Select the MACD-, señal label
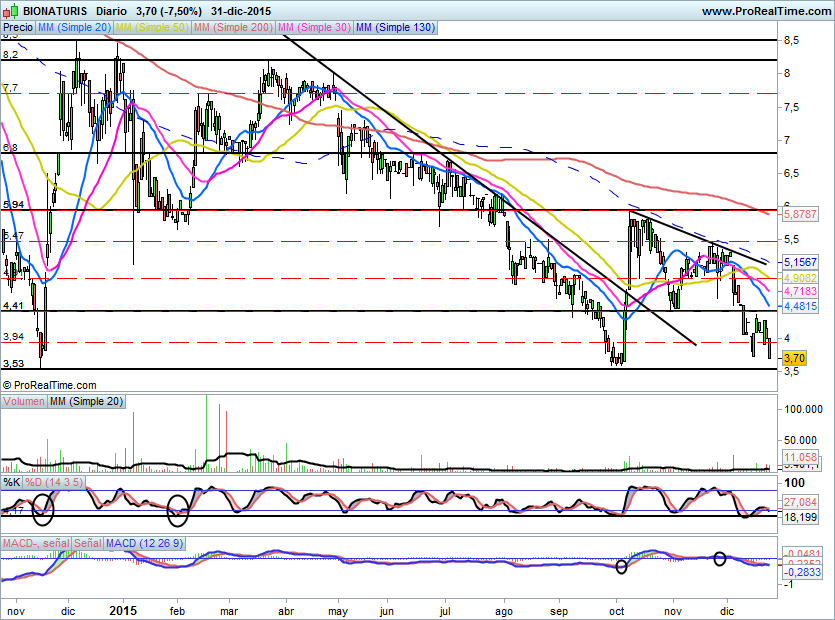835x620 pixels. (x=36, y=543)
